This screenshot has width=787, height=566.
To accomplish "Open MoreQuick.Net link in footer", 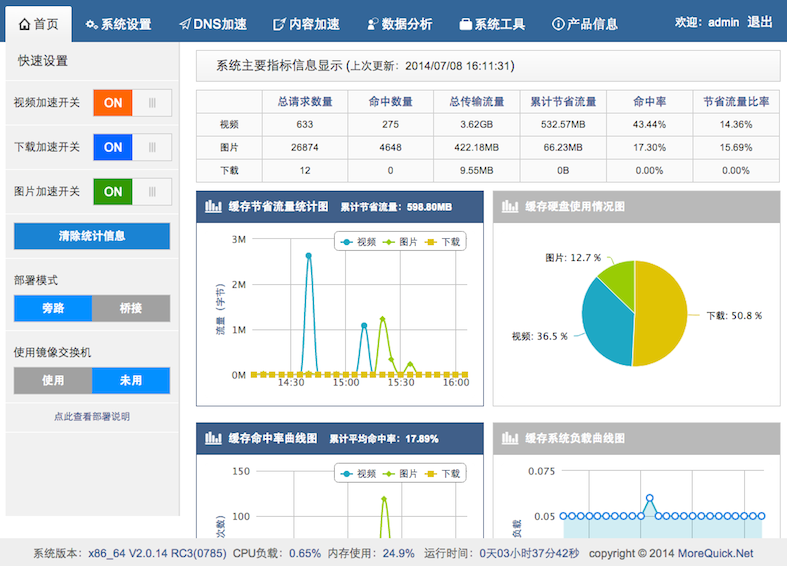I will pyautogui.click(x=716, y=553).
